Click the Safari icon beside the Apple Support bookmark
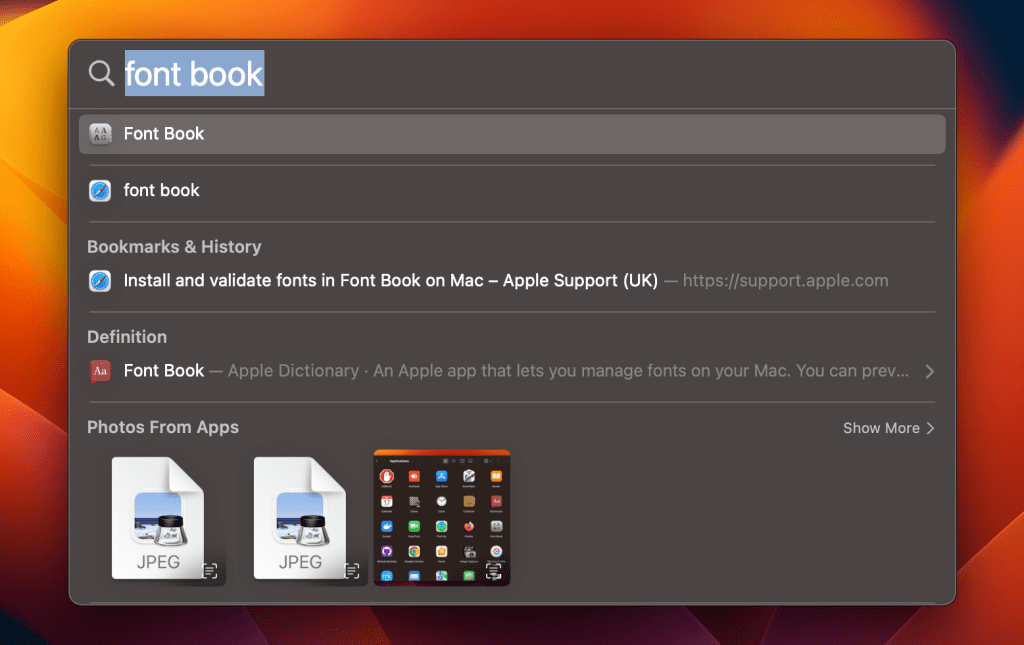Image resolution: width=1024 pixels, height=645 pixels. pos(100,281)
